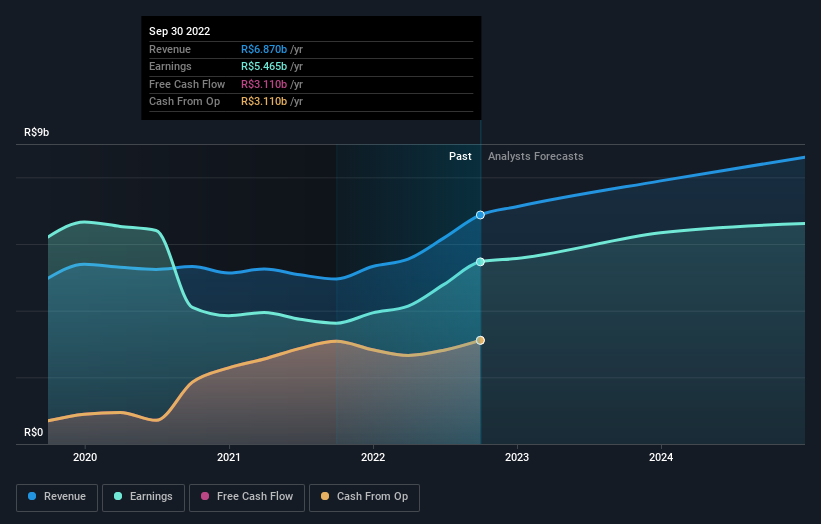The image size is (821, 524).
Task: Click the teal Earnings data point marker
Action: click(x=480, y=262)
